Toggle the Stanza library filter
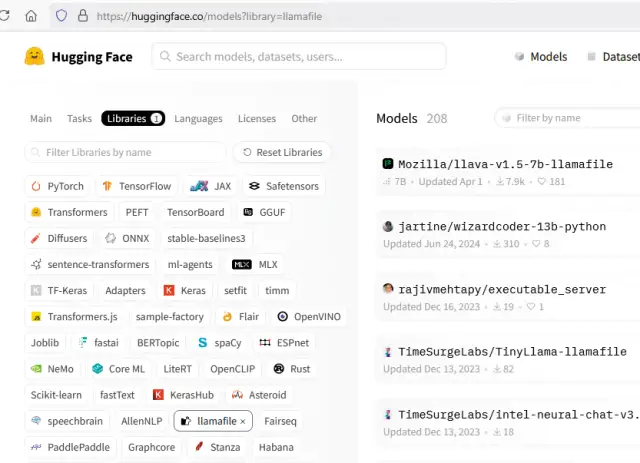The width and height of the screenshot is (640, 463). tap(217, 447)
